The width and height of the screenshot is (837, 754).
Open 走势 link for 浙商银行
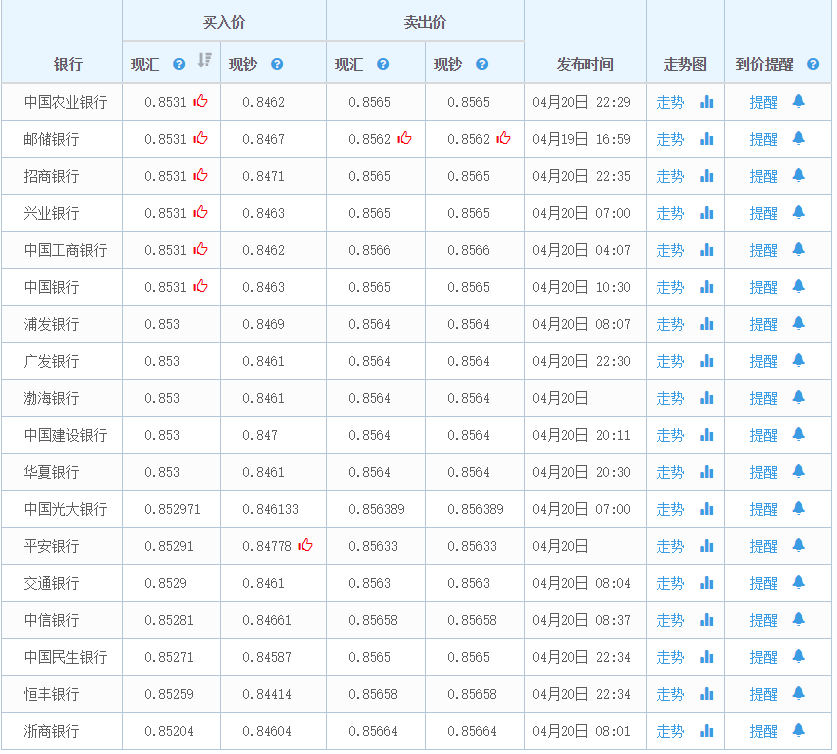pos(670,731)
